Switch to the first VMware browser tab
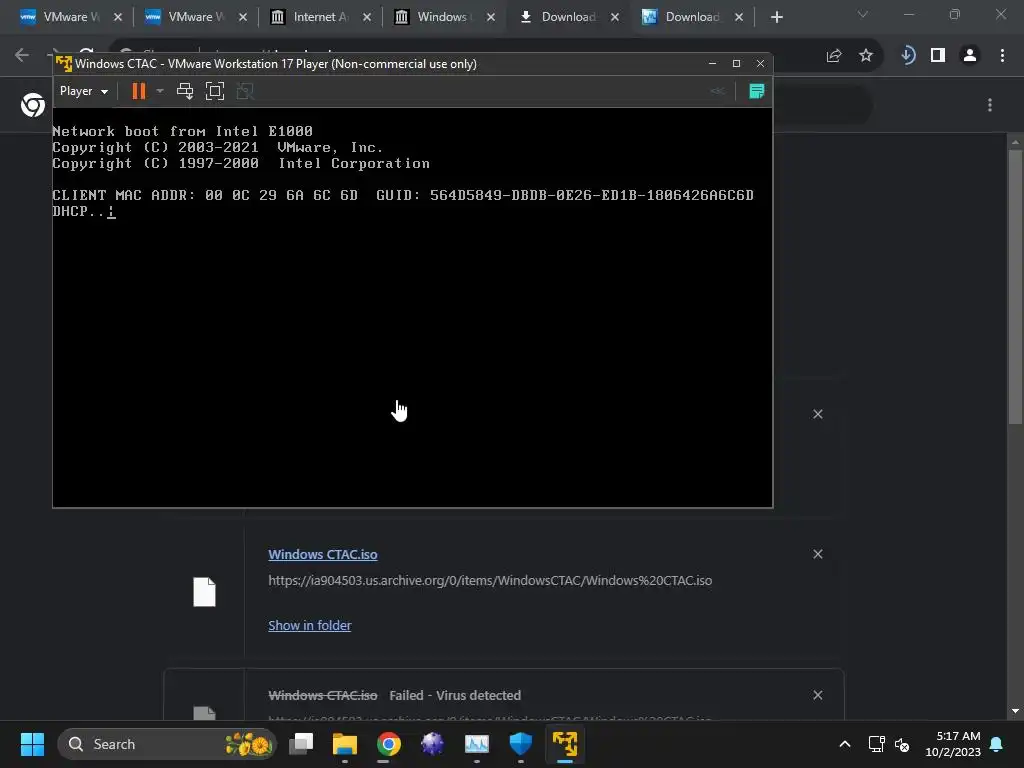The height and width of the screenshot is (768, 1024). (61, 17)
